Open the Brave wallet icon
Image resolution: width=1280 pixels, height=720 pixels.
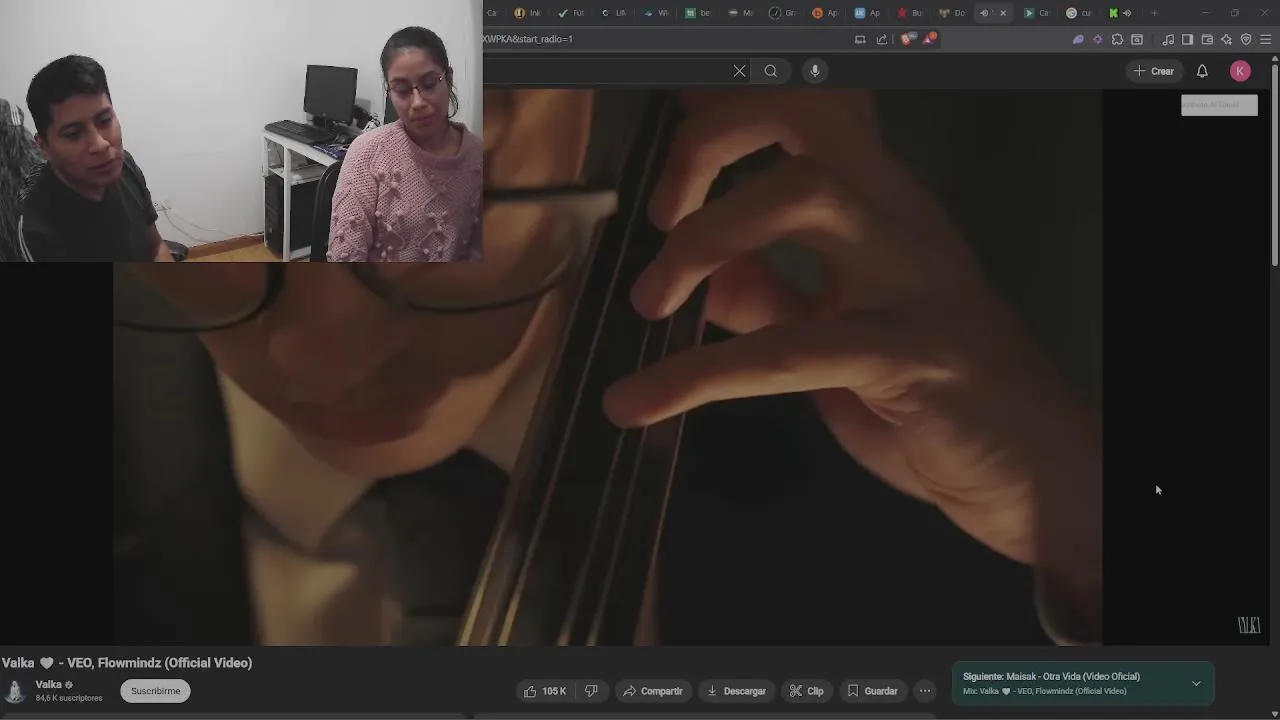[x=1207, y=39]
